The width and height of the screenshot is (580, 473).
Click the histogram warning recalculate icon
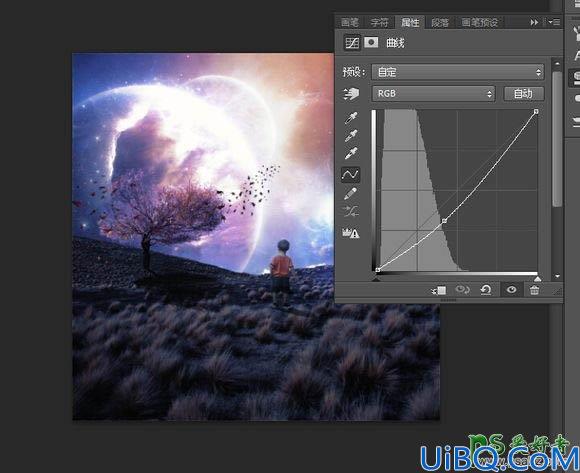tap(351, 233)
